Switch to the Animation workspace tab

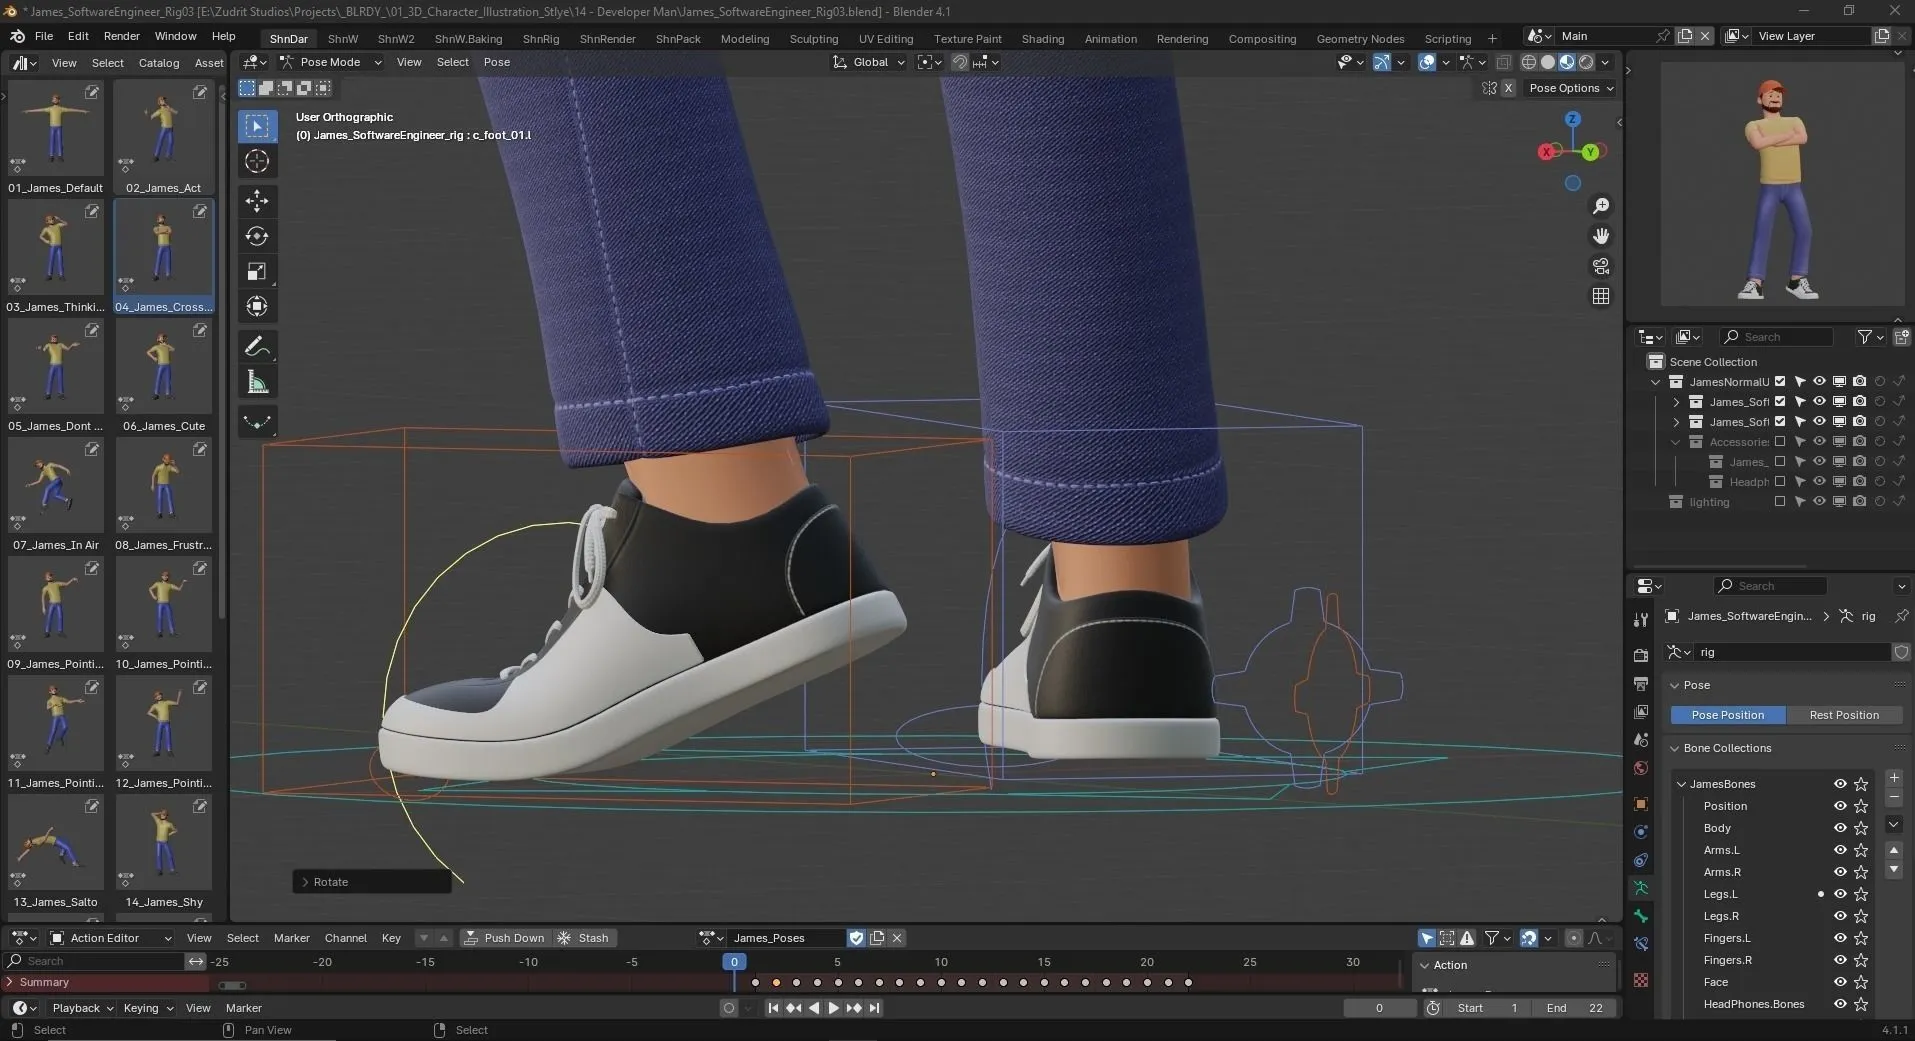pos(1109,39)
